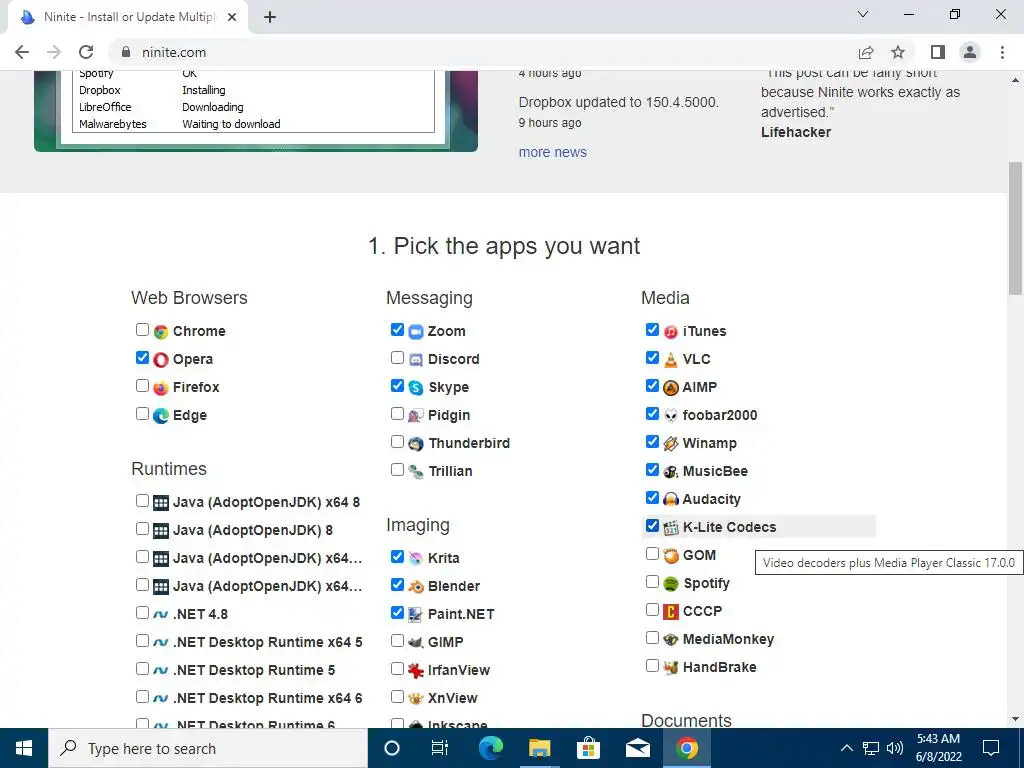The width and height of the screenshot is (1024, 768).
Task: Open a new browser tab
Action: coord(270,17)
